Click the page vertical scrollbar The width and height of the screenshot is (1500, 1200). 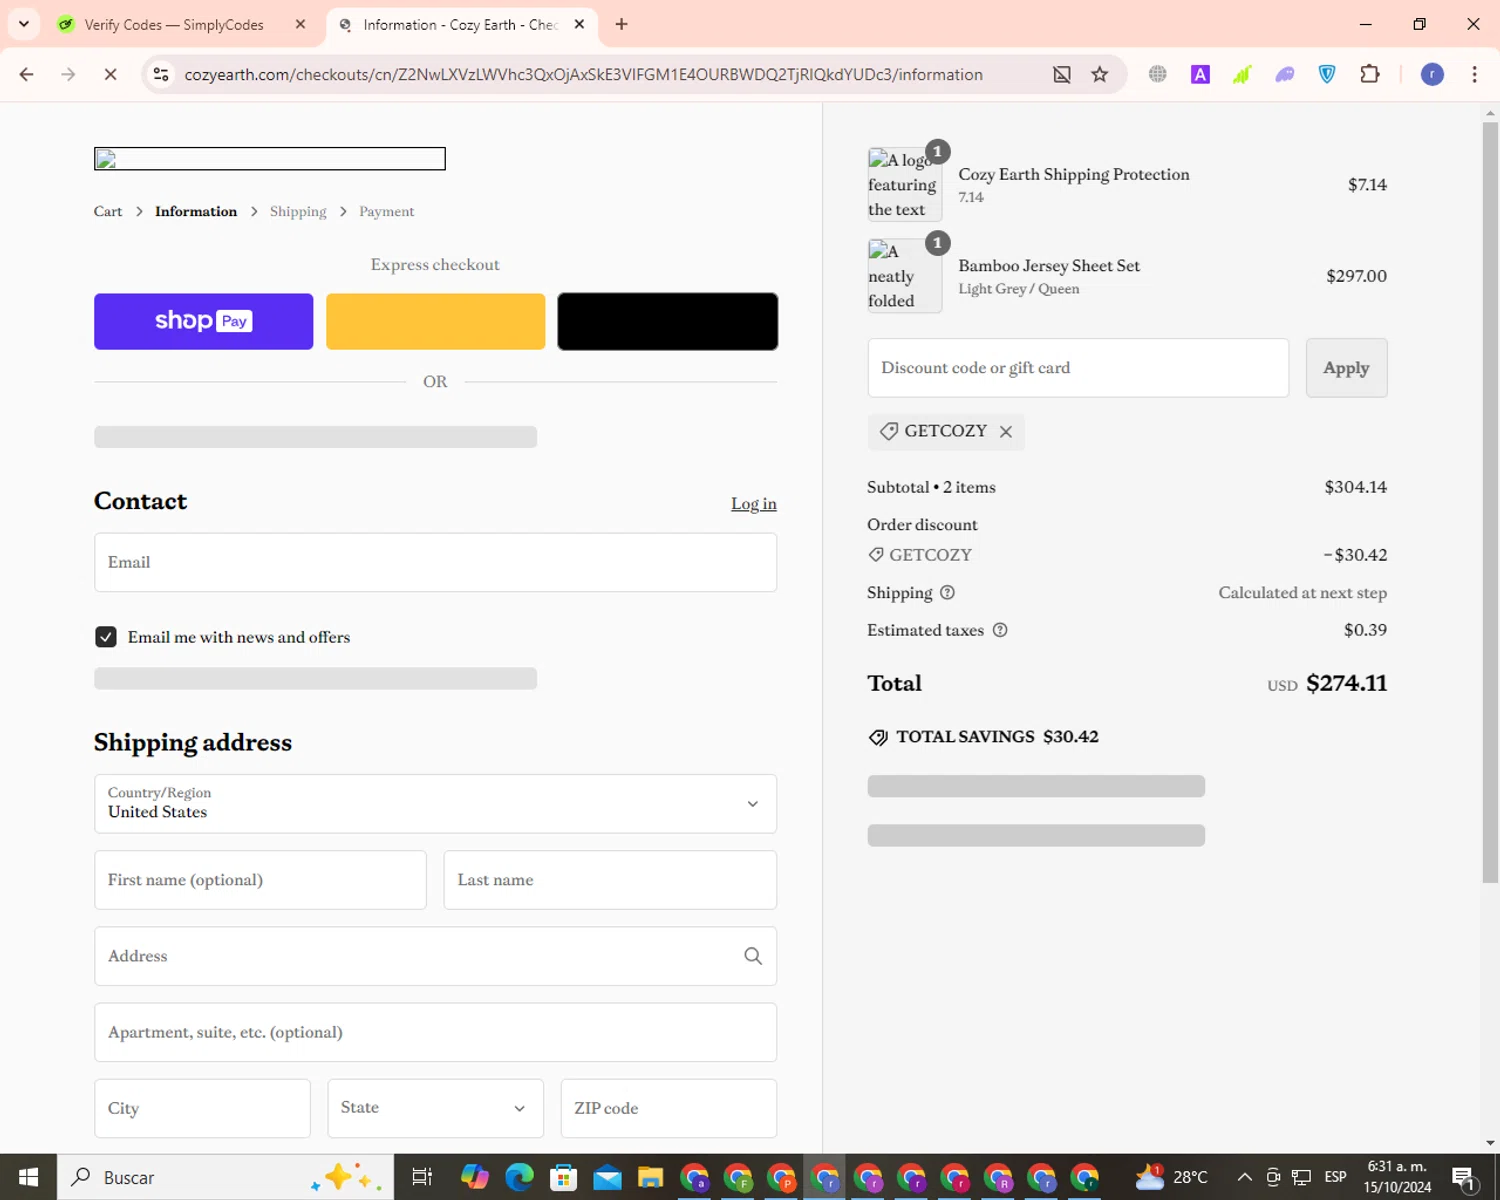(1490, 503)
